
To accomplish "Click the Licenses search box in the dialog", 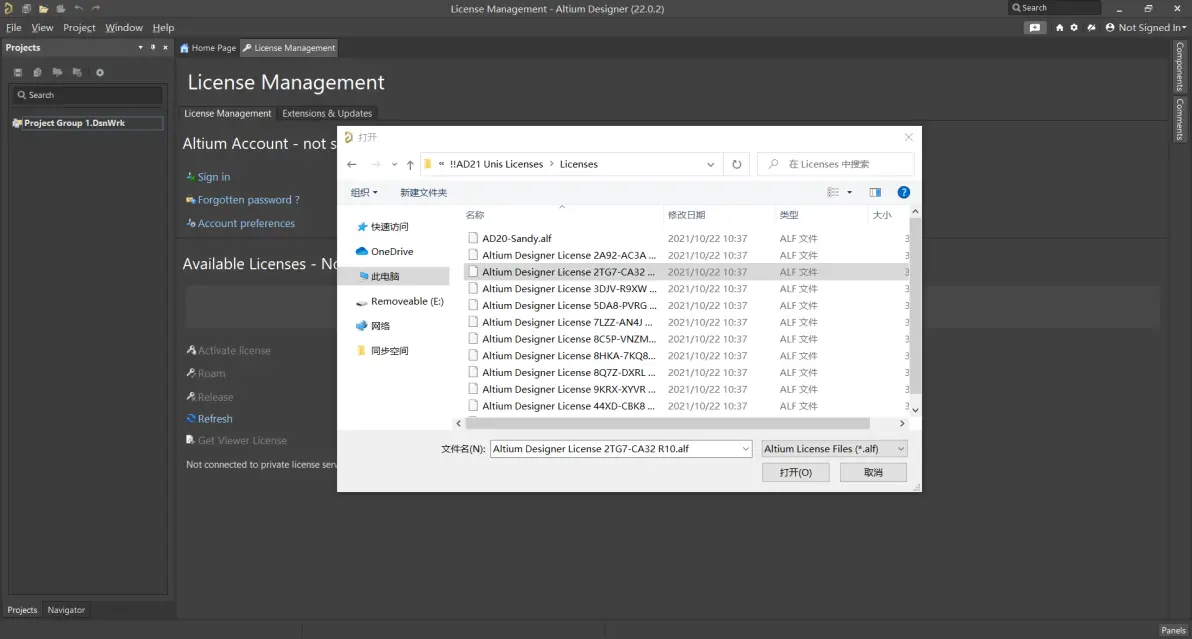I will point(836,164).
